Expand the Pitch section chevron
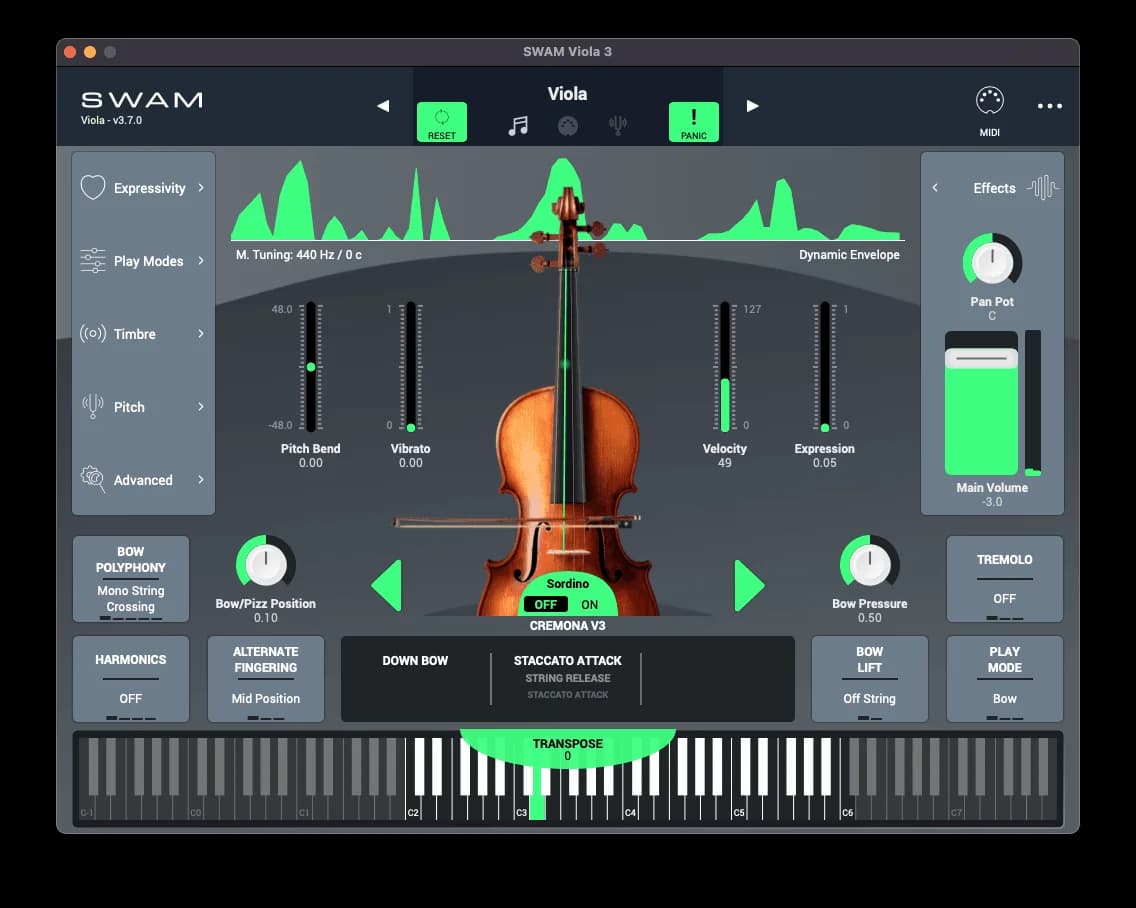The height and width of the screenshot is (908, 1136). coord(200,406)
